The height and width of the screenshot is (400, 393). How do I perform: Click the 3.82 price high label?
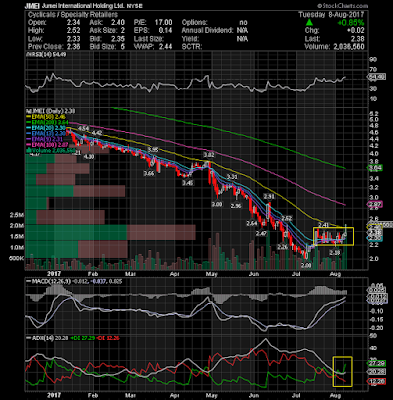209,155
